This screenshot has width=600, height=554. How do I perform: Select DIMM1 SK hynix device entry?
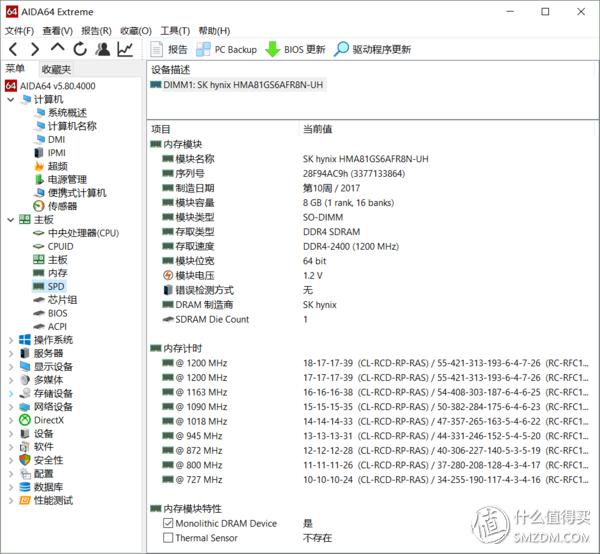pos(237,85)
